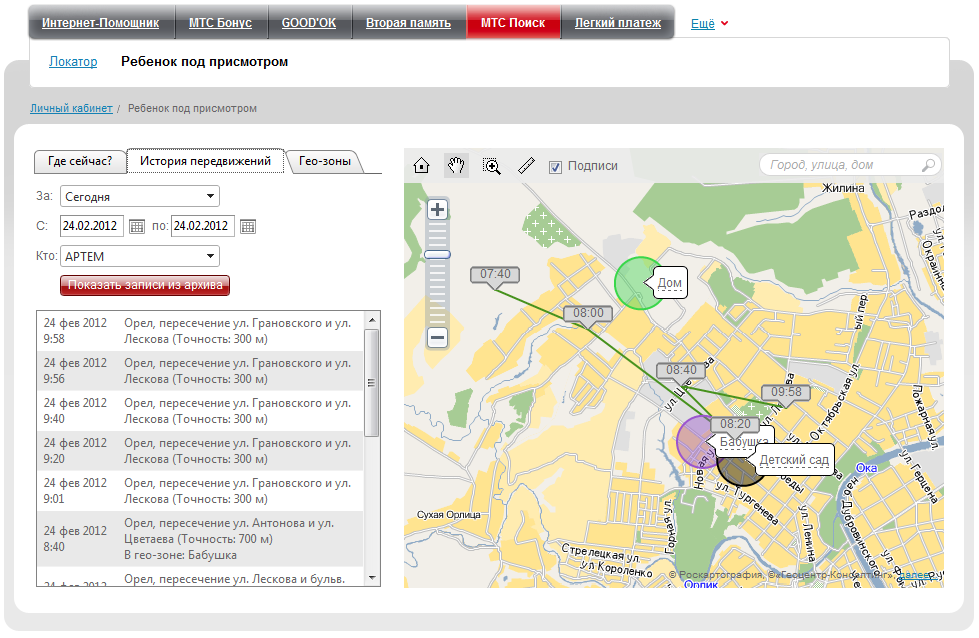Select the 9:20 history record
The height and width of the screenshot is (638, 979).
click(200, 451)
